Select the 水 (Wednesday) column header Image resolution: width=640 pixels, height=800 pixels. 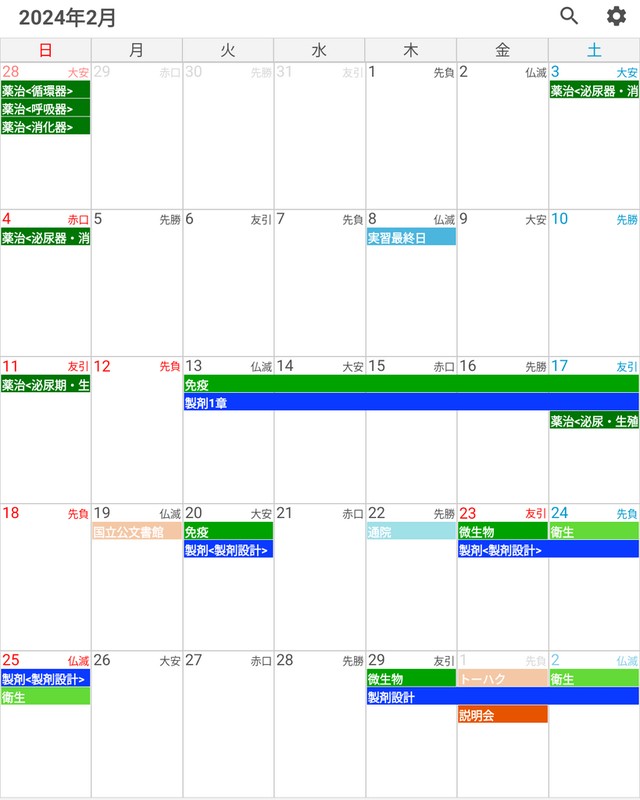[x=319, y=50]
